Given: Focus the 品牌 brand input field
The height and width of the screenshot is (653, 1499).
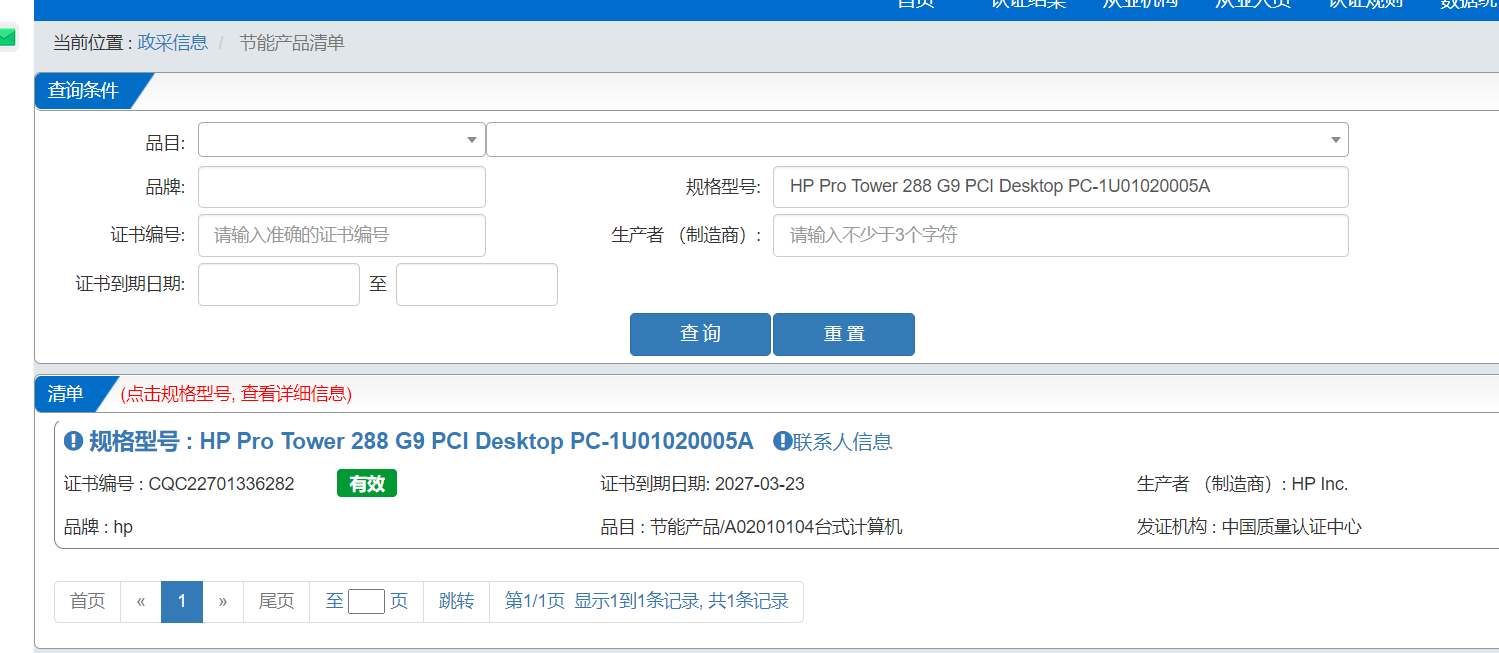Looking at the screenshot, I should tap(342, 187).
